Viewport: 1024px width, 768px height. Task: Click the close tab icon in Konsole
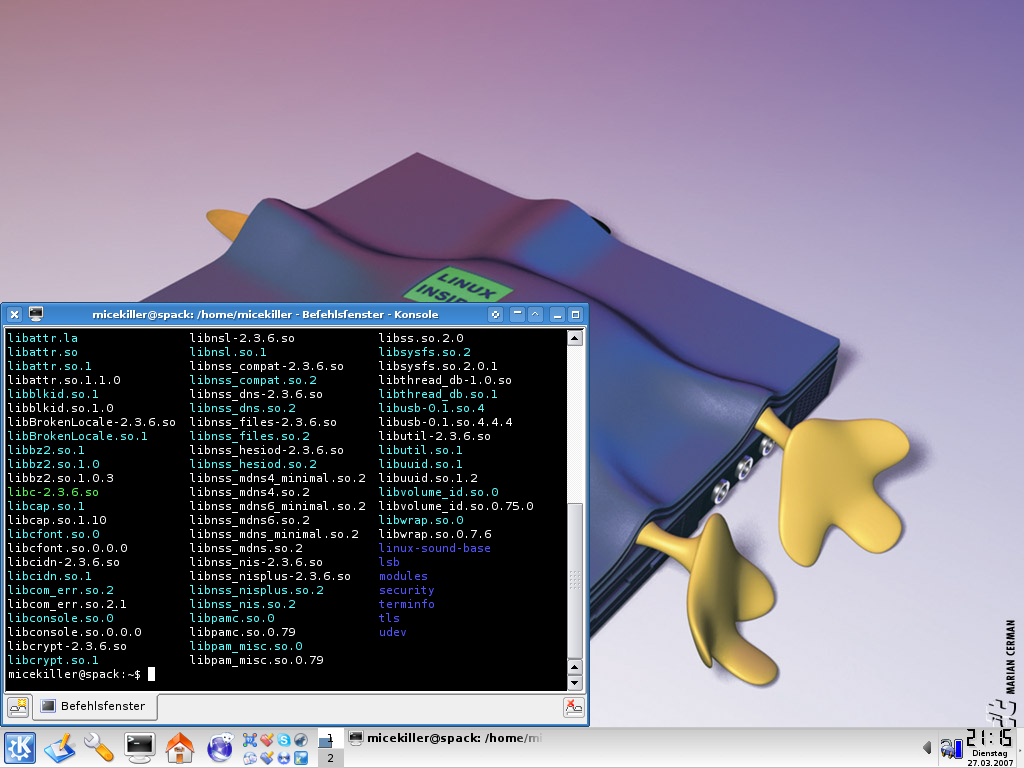pos(573,707)
